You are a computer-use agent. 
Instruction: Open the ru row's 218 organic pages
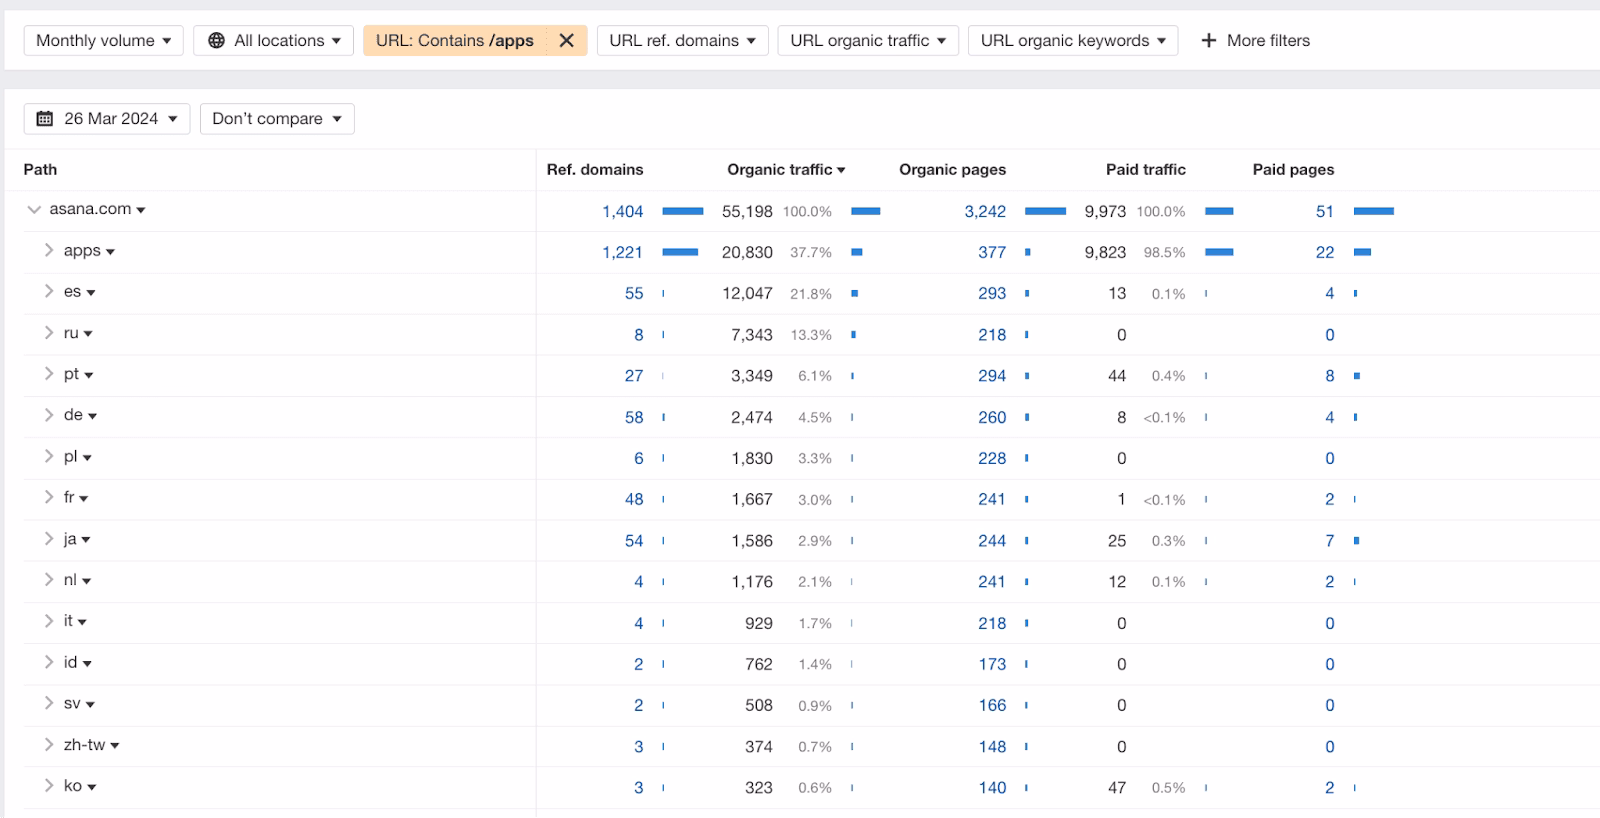pos(992,335)
